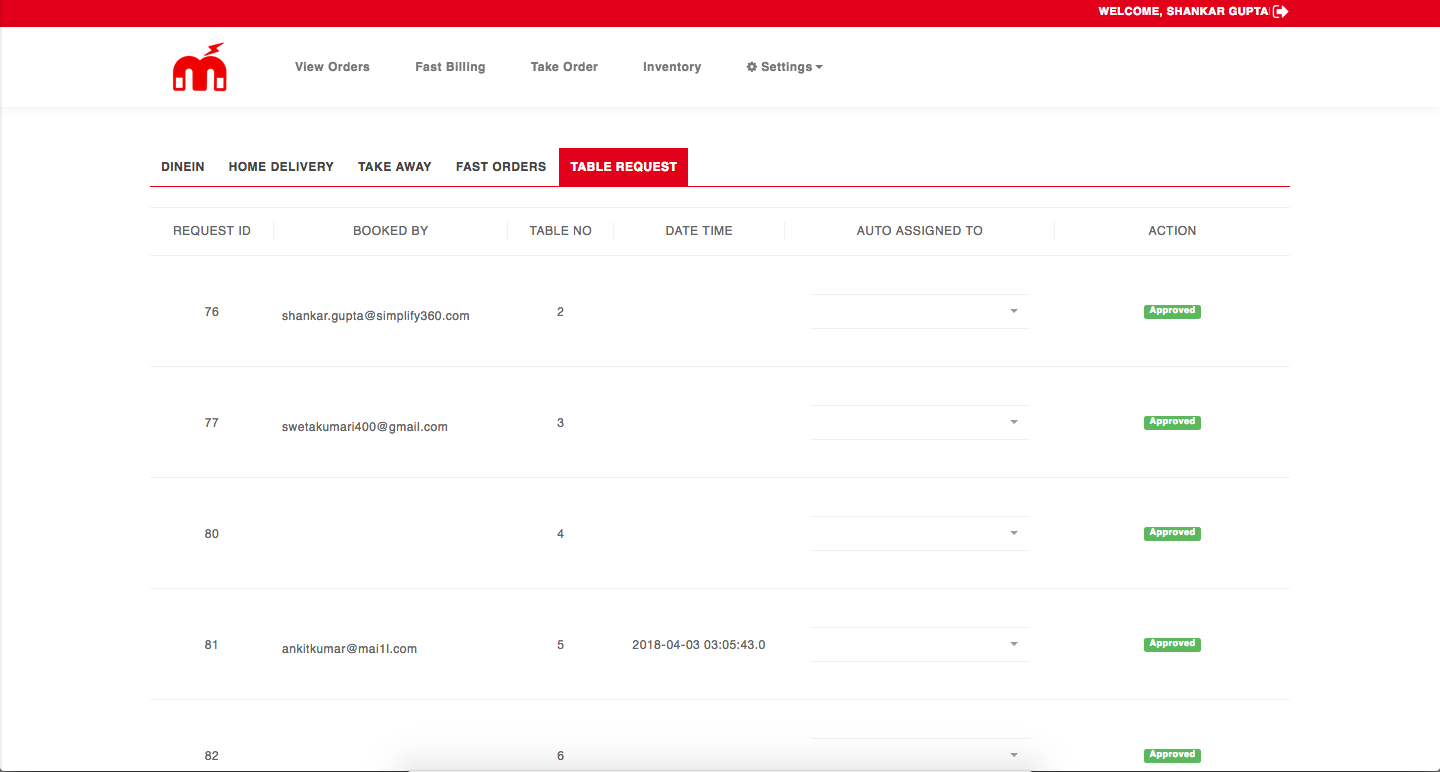Switch to the FAST ORDERS tab
The image size is (1440, 772).
[501, 167]
